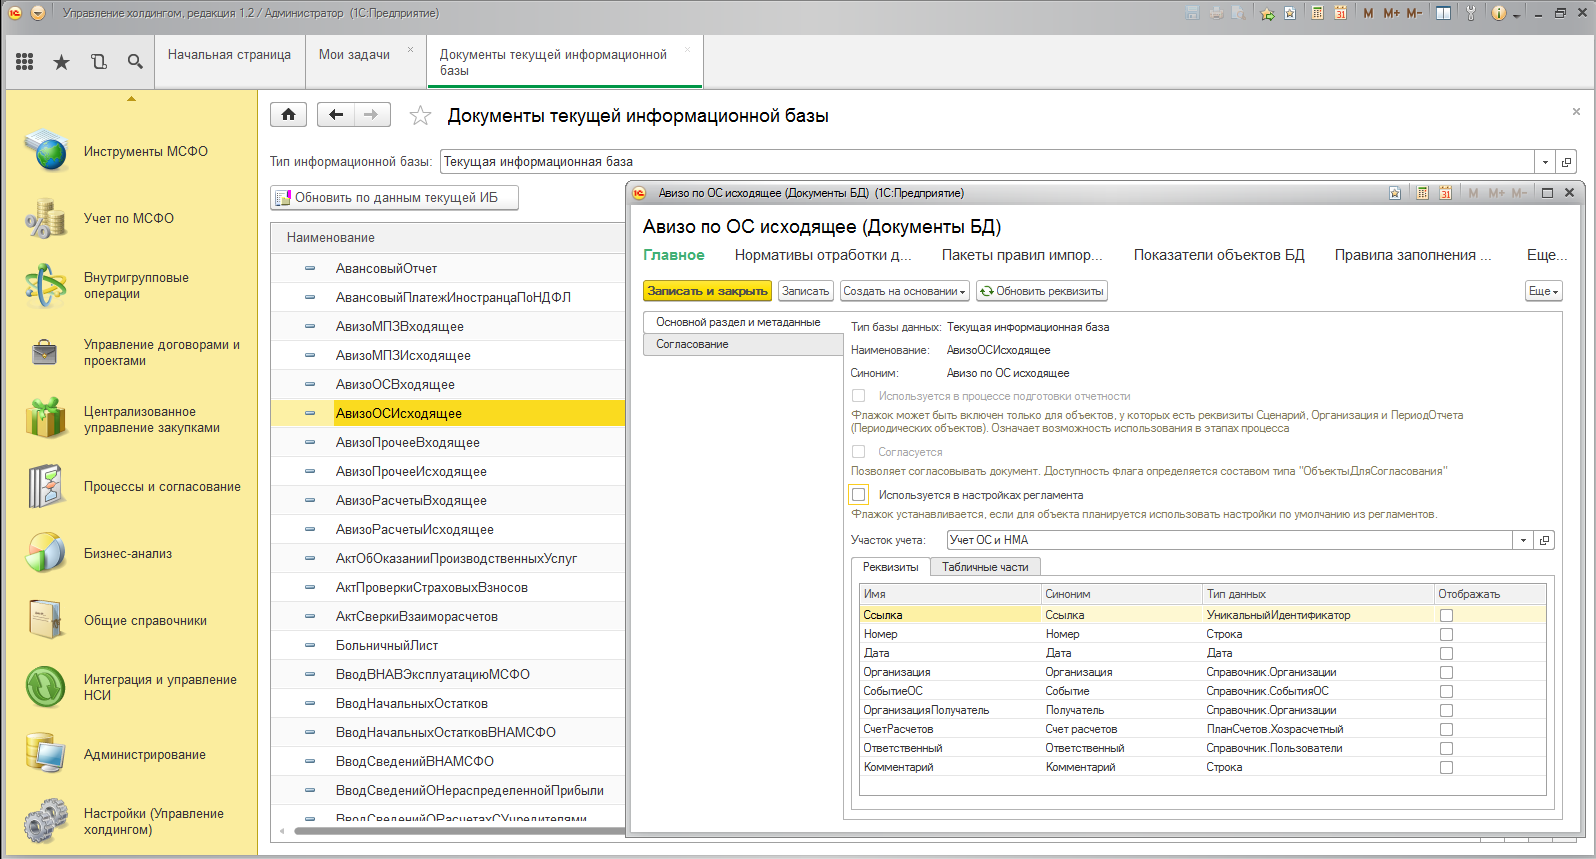Click 'Записать и закрыть' button
This screenshot has height=859, width=1596.
coord(707,291)
